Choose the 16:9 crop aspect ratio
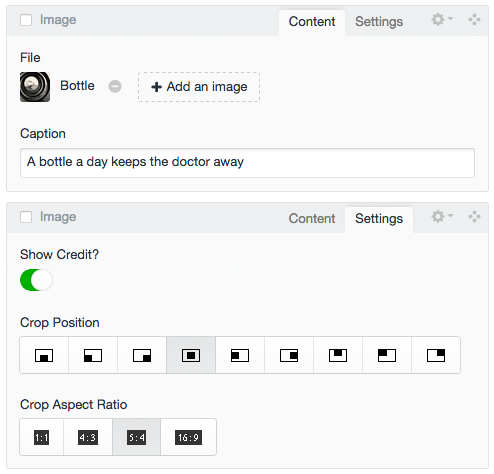This screenshot has width=494, height=474. (x=188, y=437)
